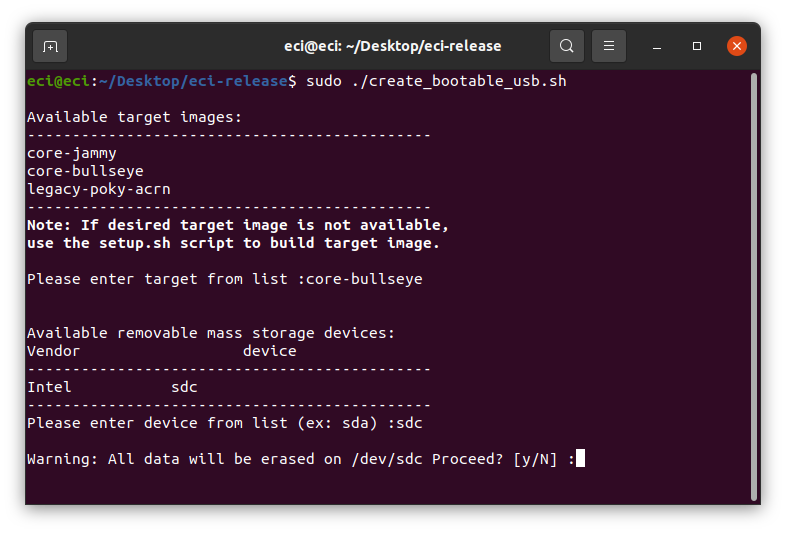
Task: Click the entered device sdc text
Action: 409,423
